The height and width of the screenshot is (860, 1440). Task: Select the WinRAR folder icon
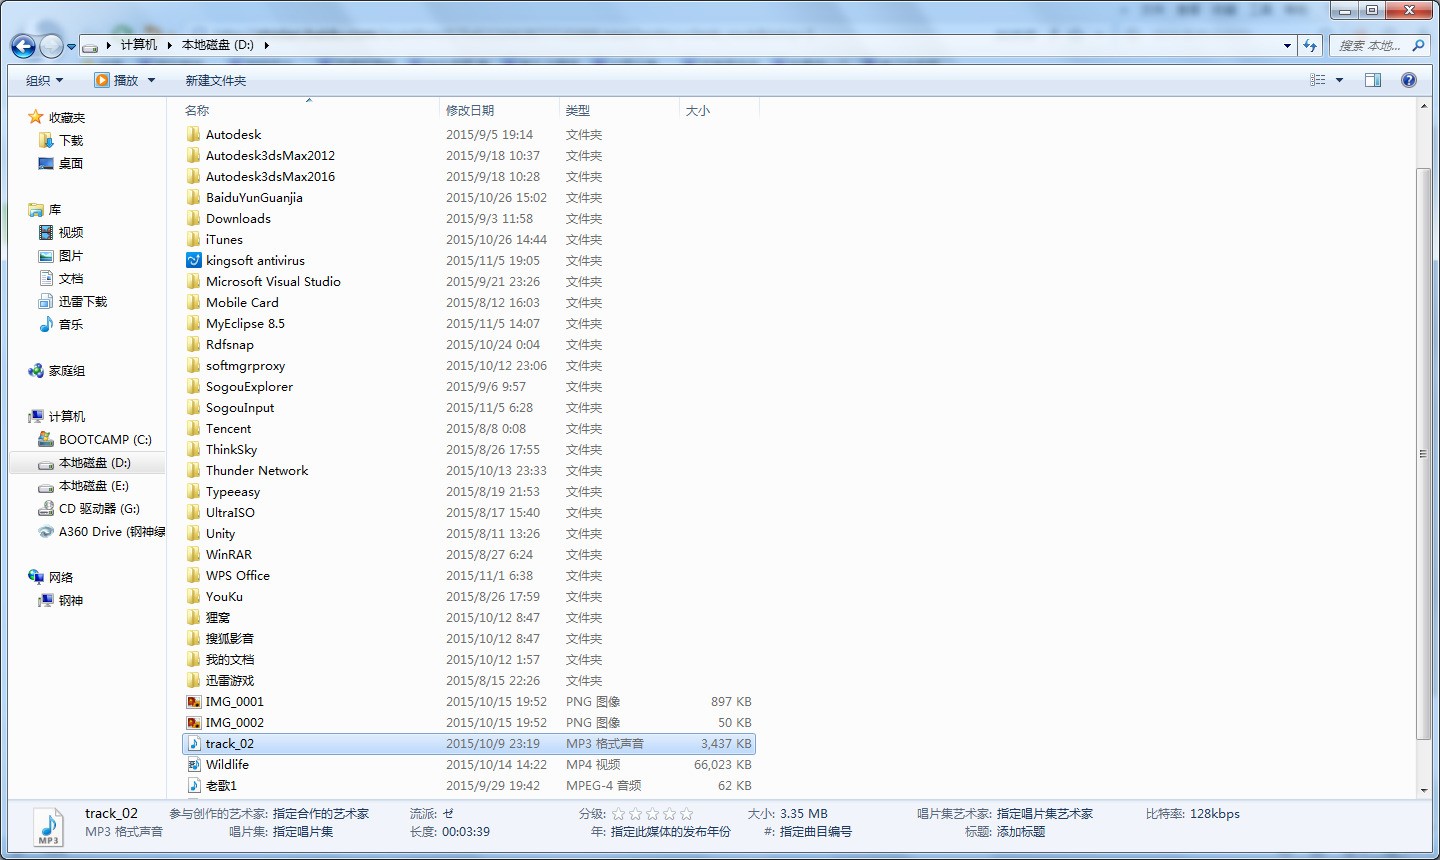[194, 554]
